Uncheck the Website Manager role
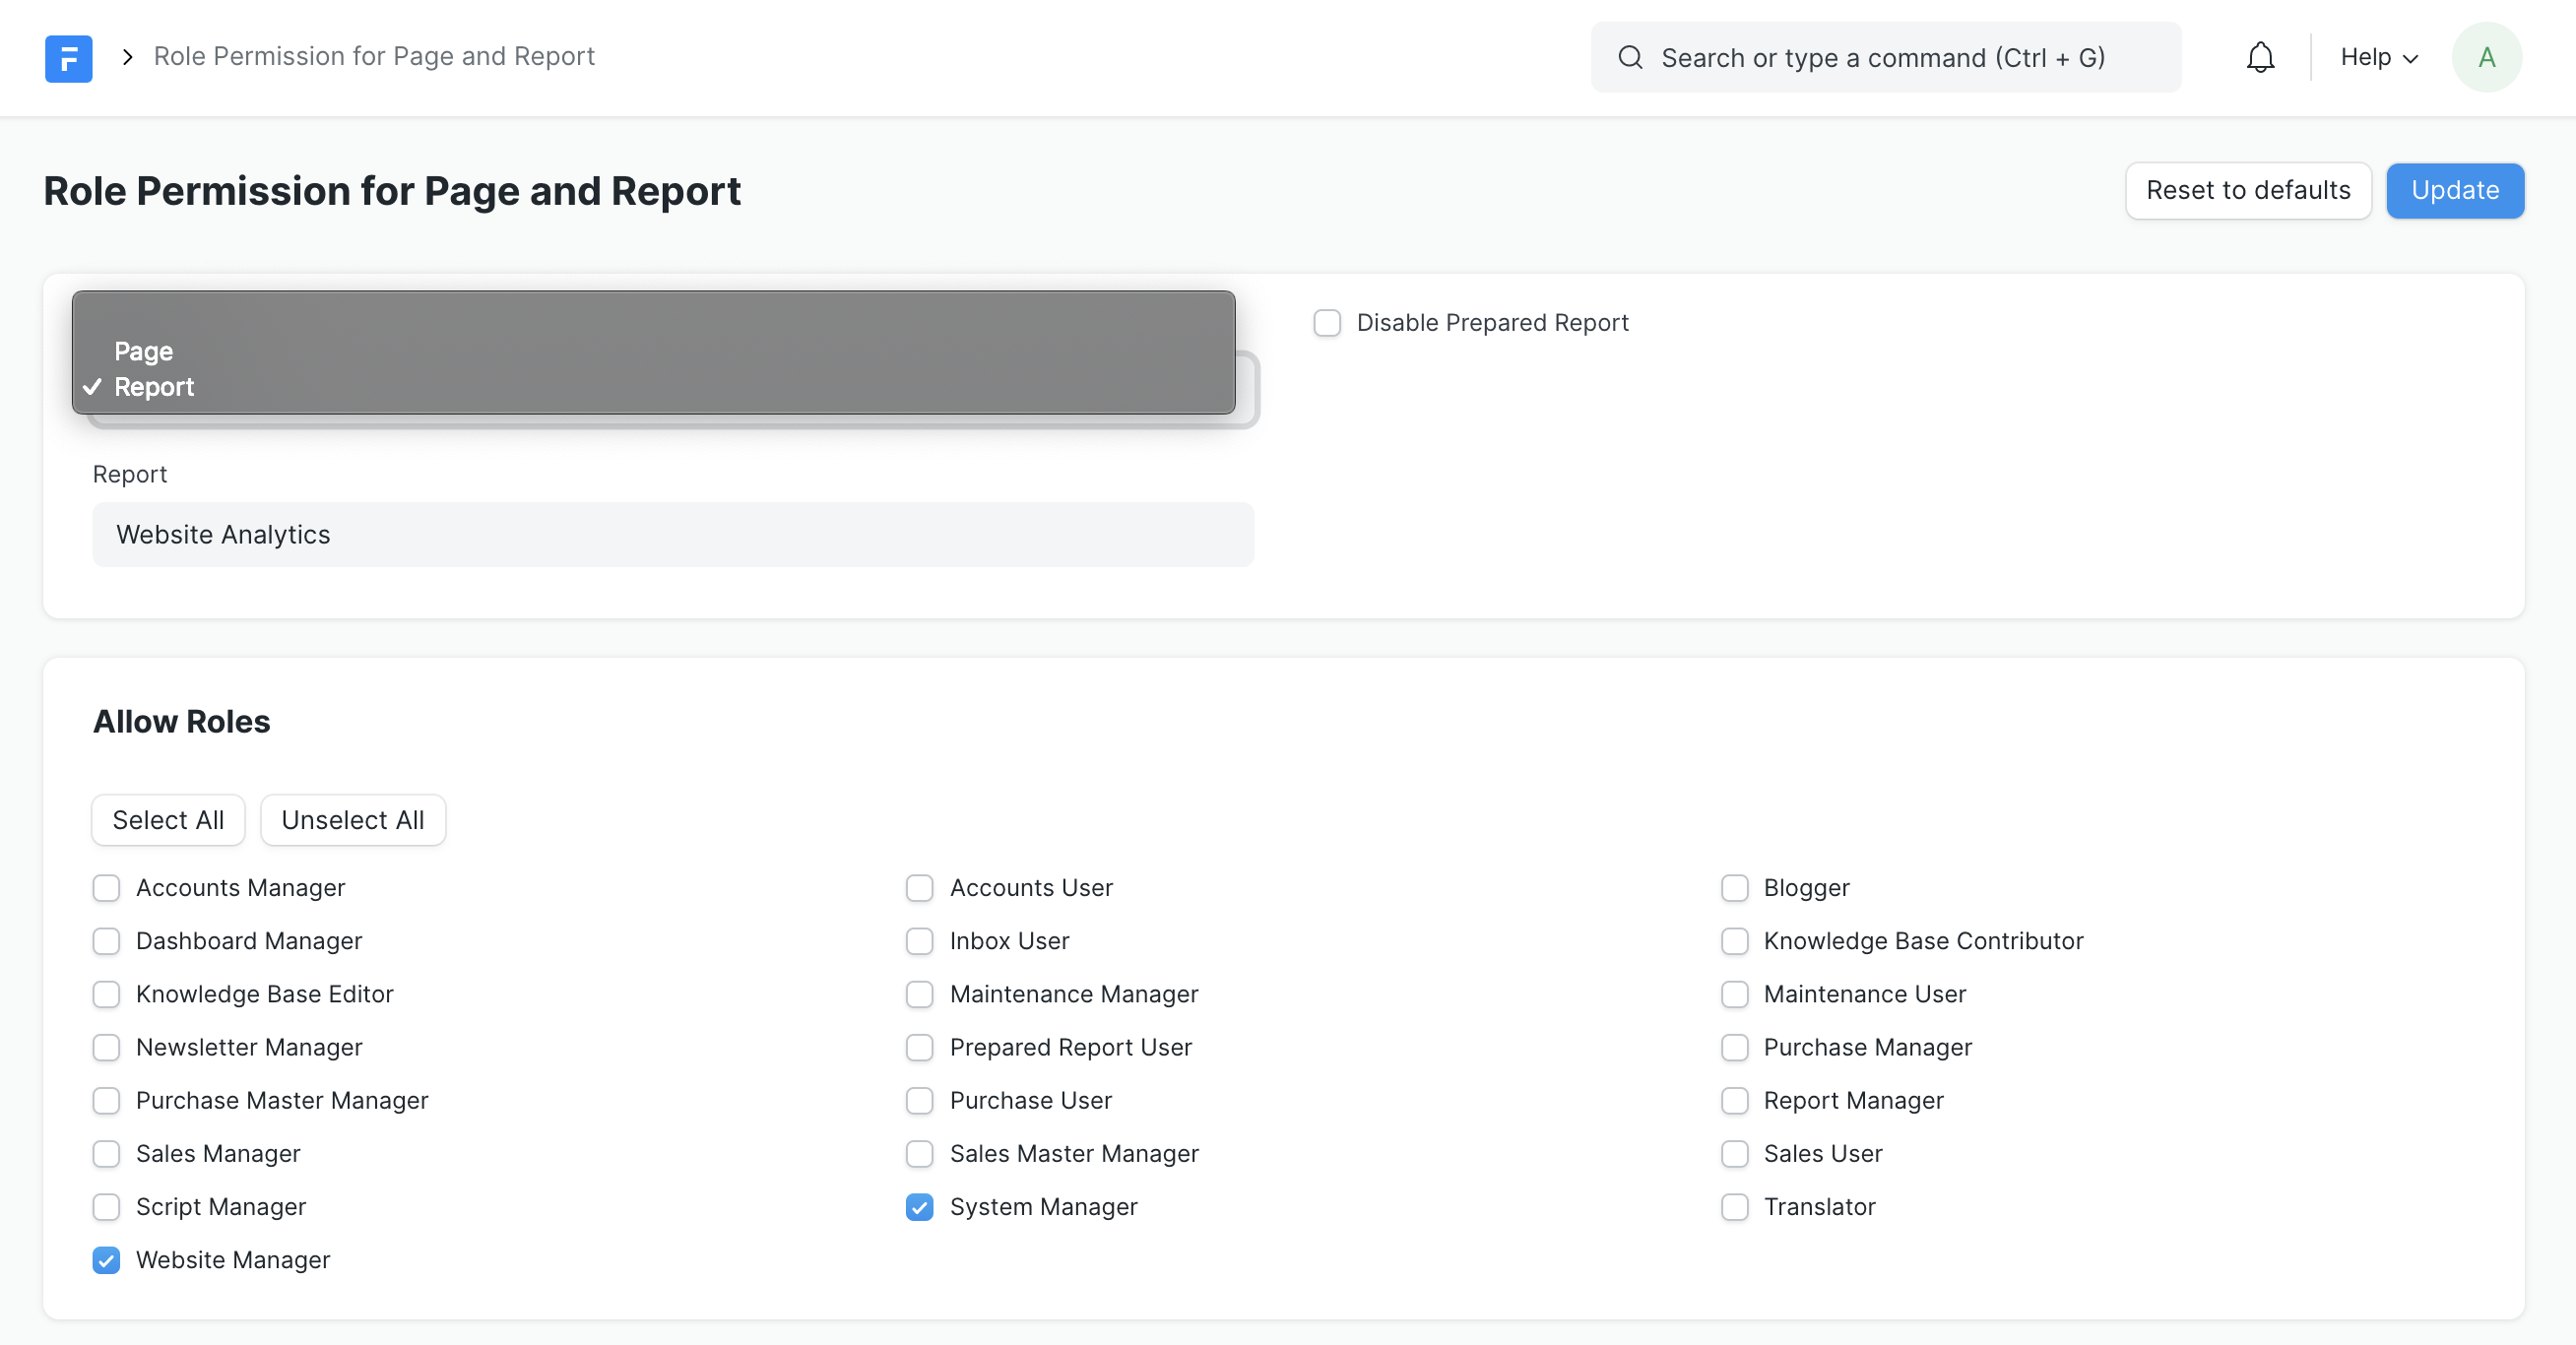This screenshot has height=1345, width=2576. (x=106, y=1260)
